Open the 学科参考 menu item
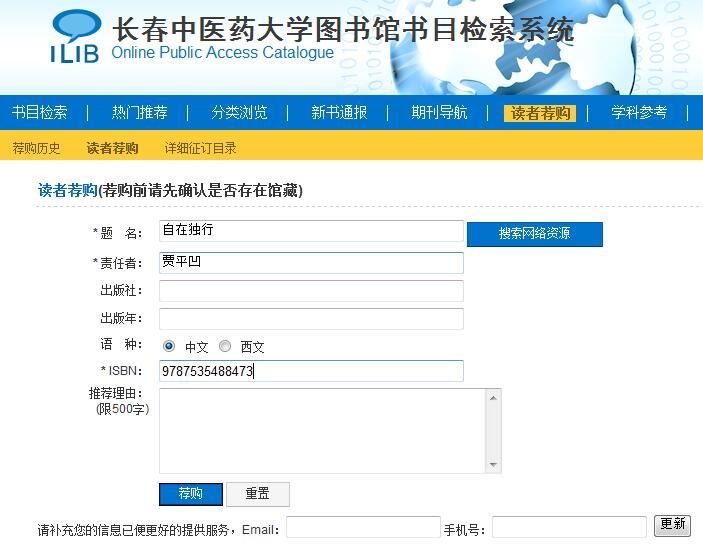This screenshot has width=703, height=548. point(639,112)
